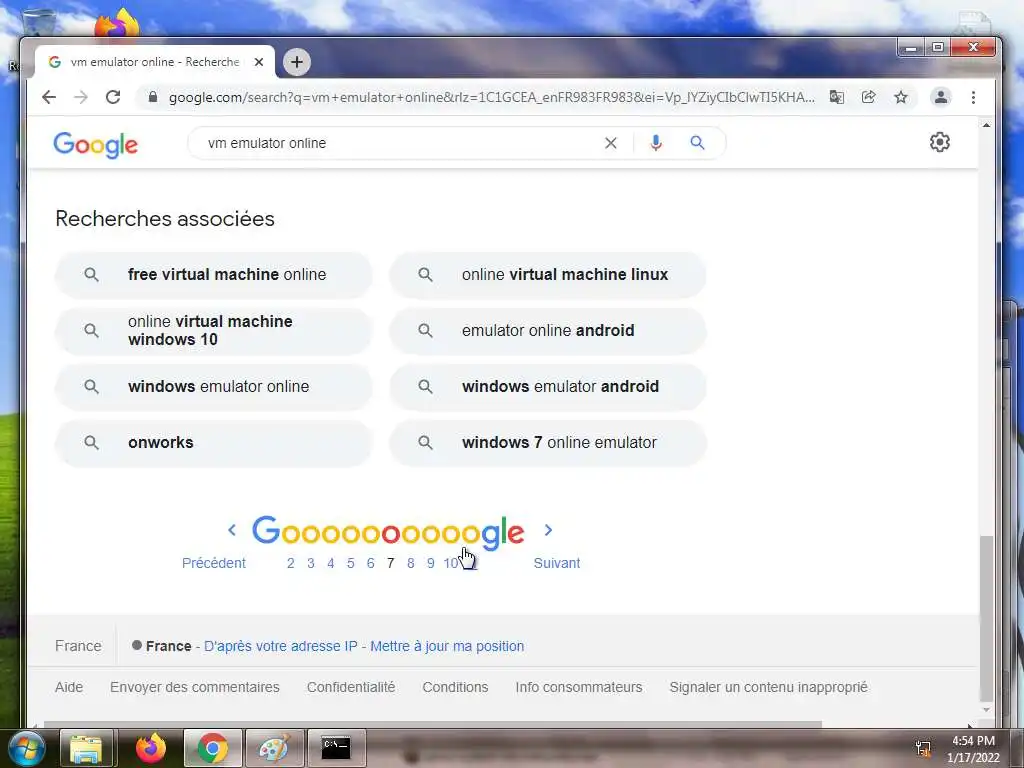1024x768 pixels.
Task: Click Signaler un contenu inapproprié
Action: point(768,687)
